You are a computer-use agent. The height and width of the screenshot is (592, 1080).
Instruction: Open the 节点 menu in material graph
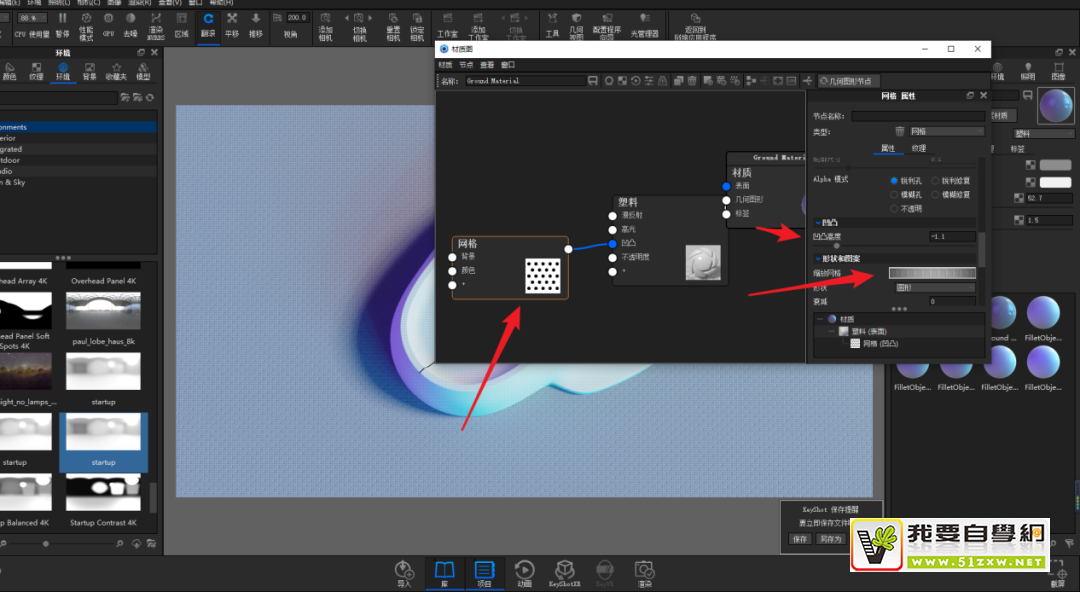pyautogui.click(x=466, y=64)
